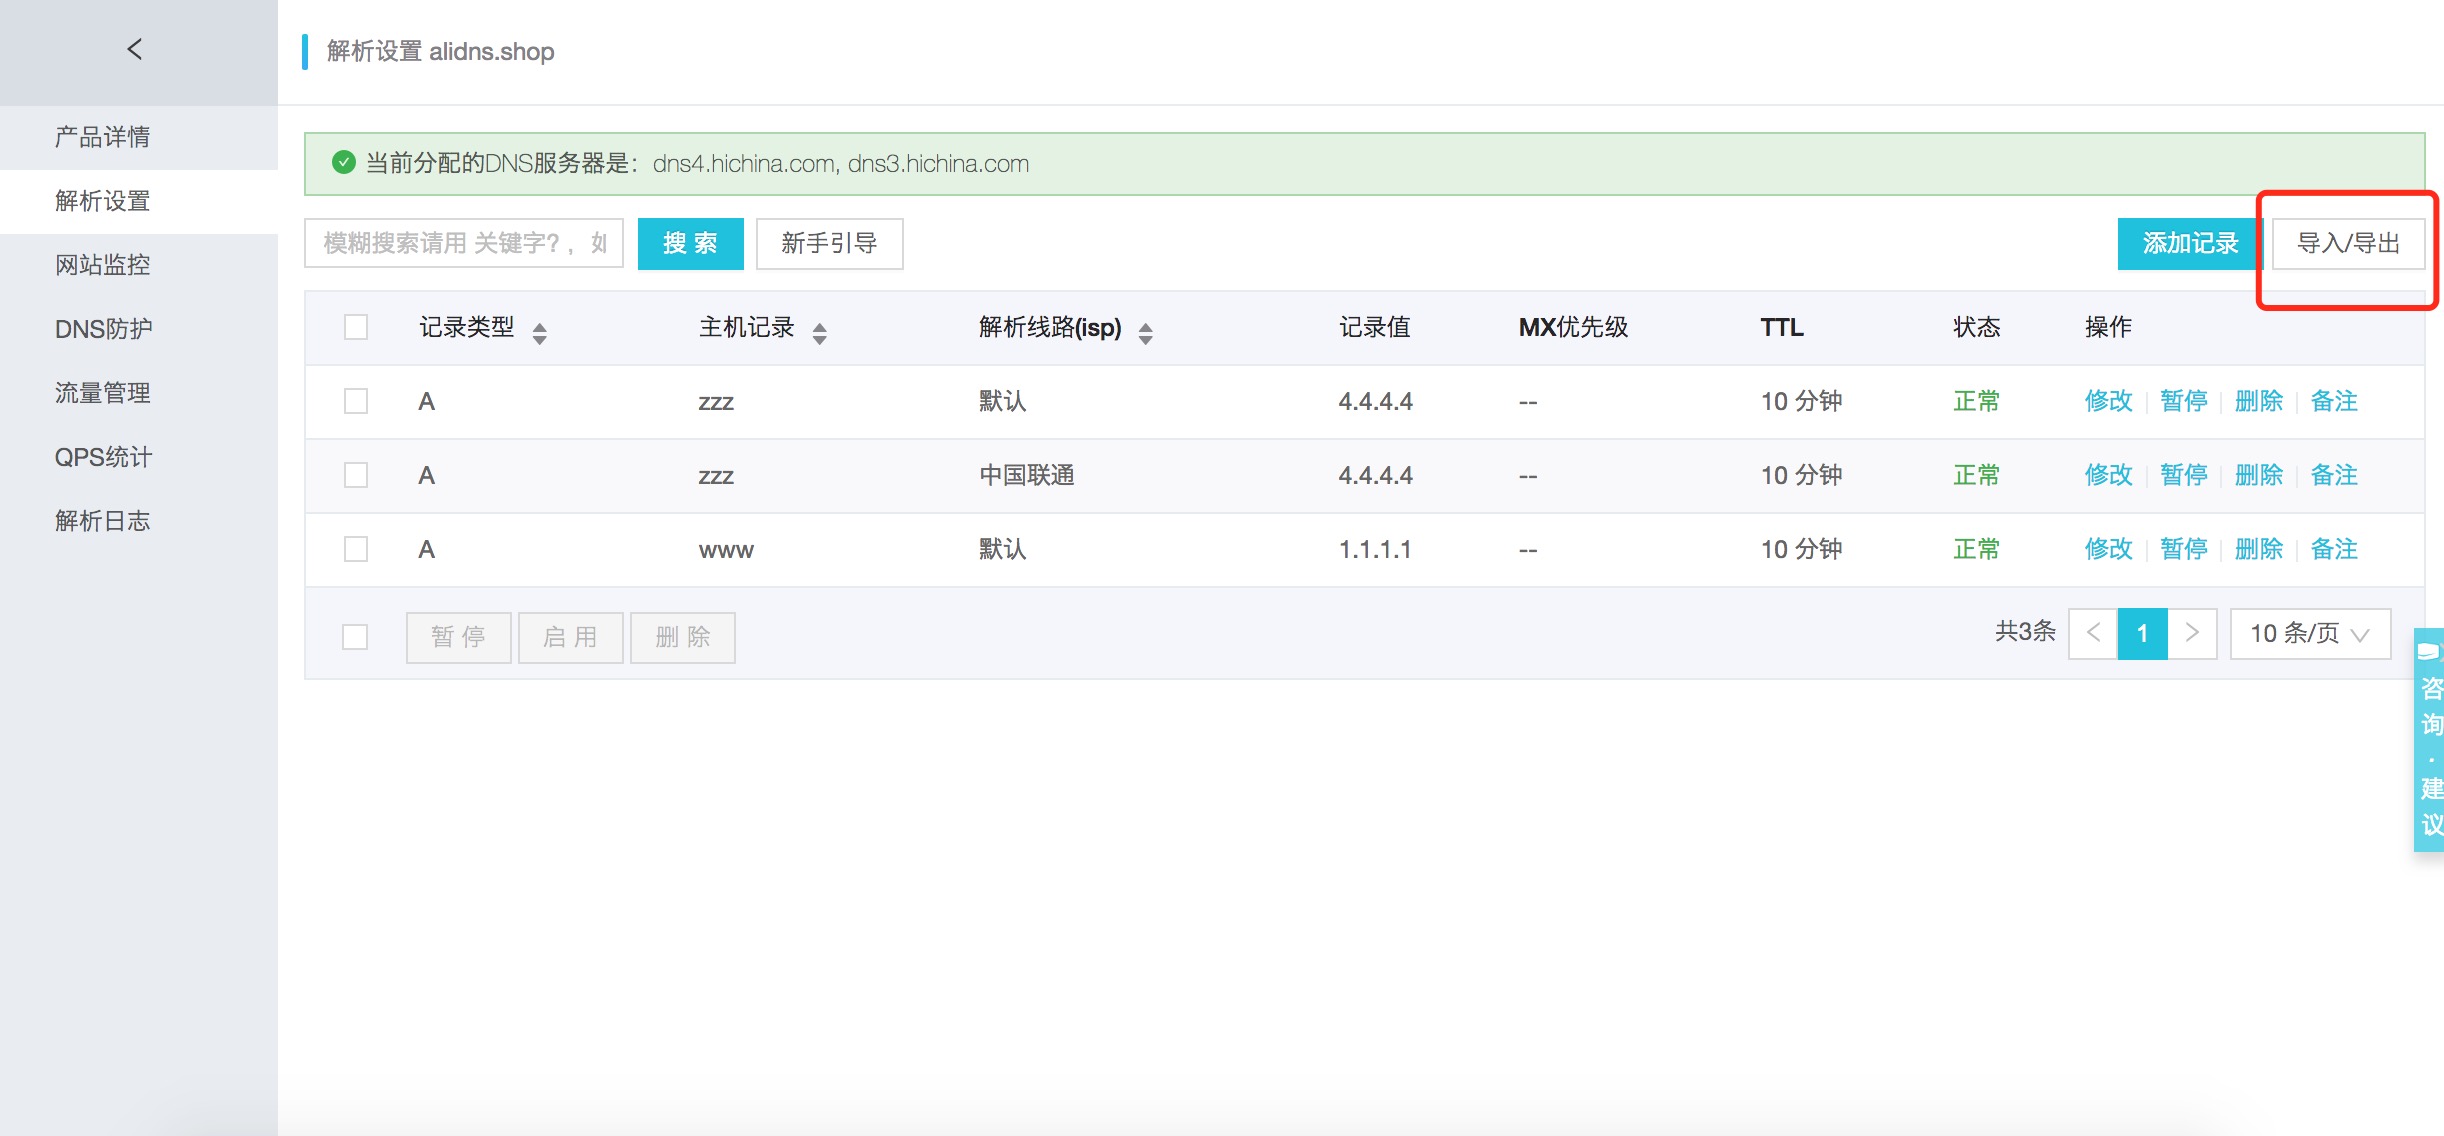Image resolution: width=2444 pixels, height=1136 pixels.
Task: Go to the next page arrow
Action: click(2192, 633)
